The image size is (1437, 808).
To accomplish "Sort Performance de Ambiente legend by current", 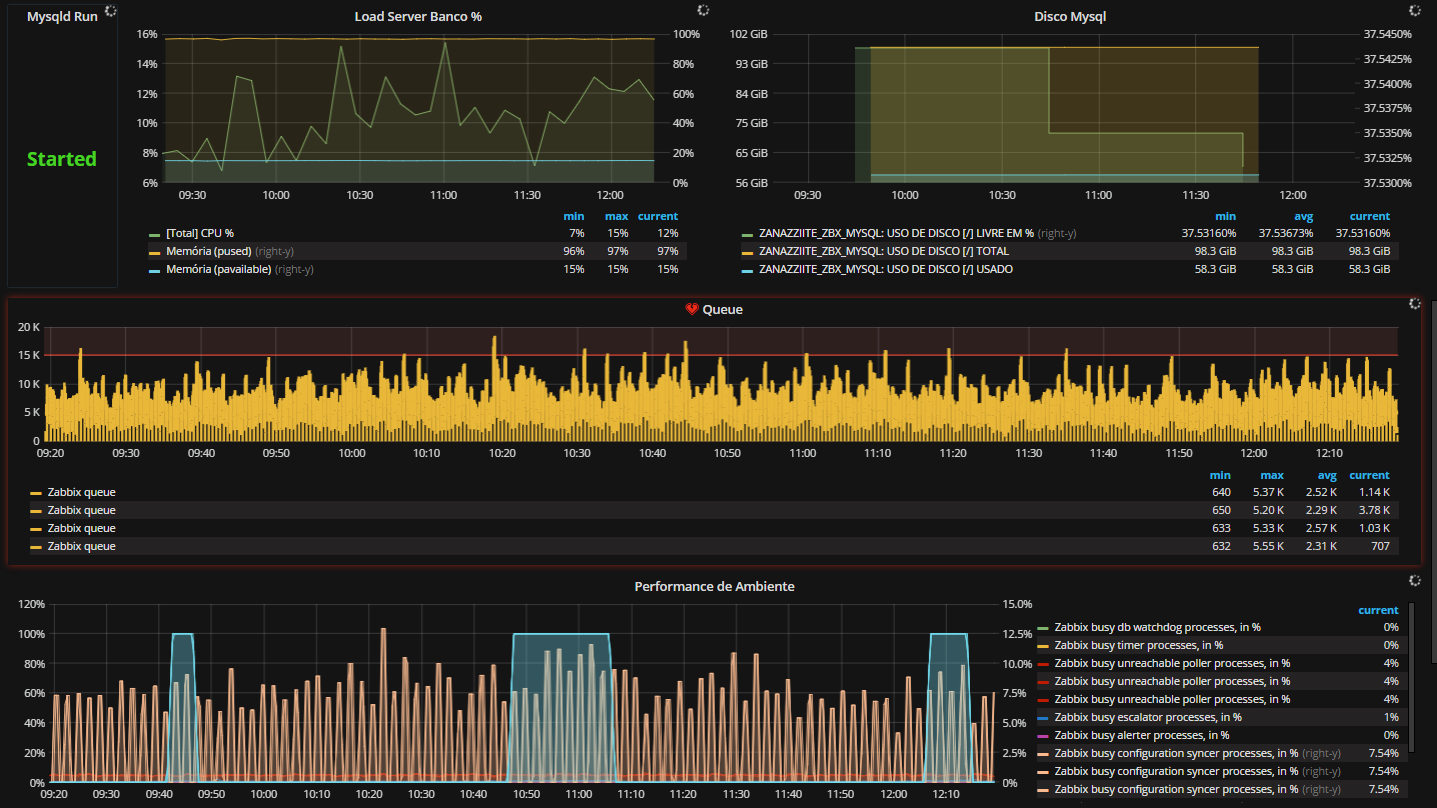I will [1378, 610].
